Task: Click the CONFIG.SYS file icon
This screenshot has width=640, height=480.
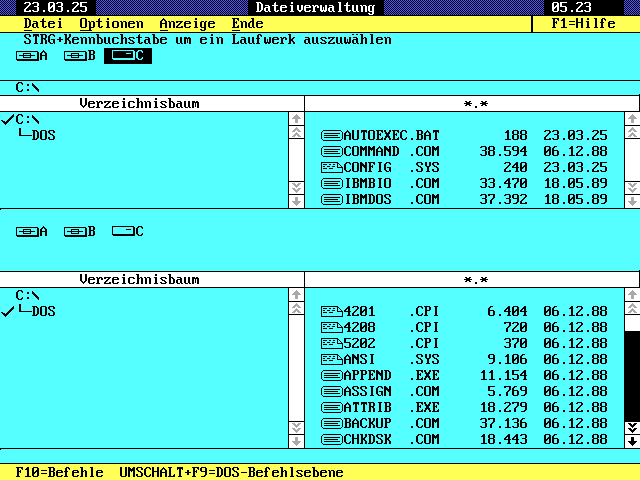Action: point(331,167)
